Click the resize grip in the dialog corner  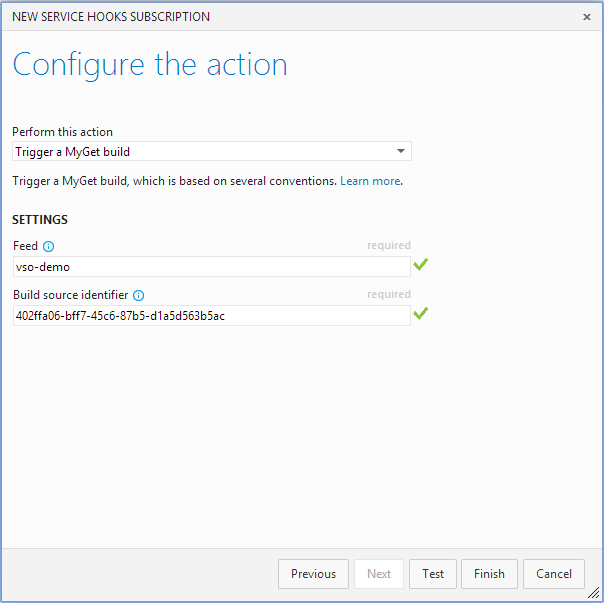pyautogui.click(x=594, y=593)
